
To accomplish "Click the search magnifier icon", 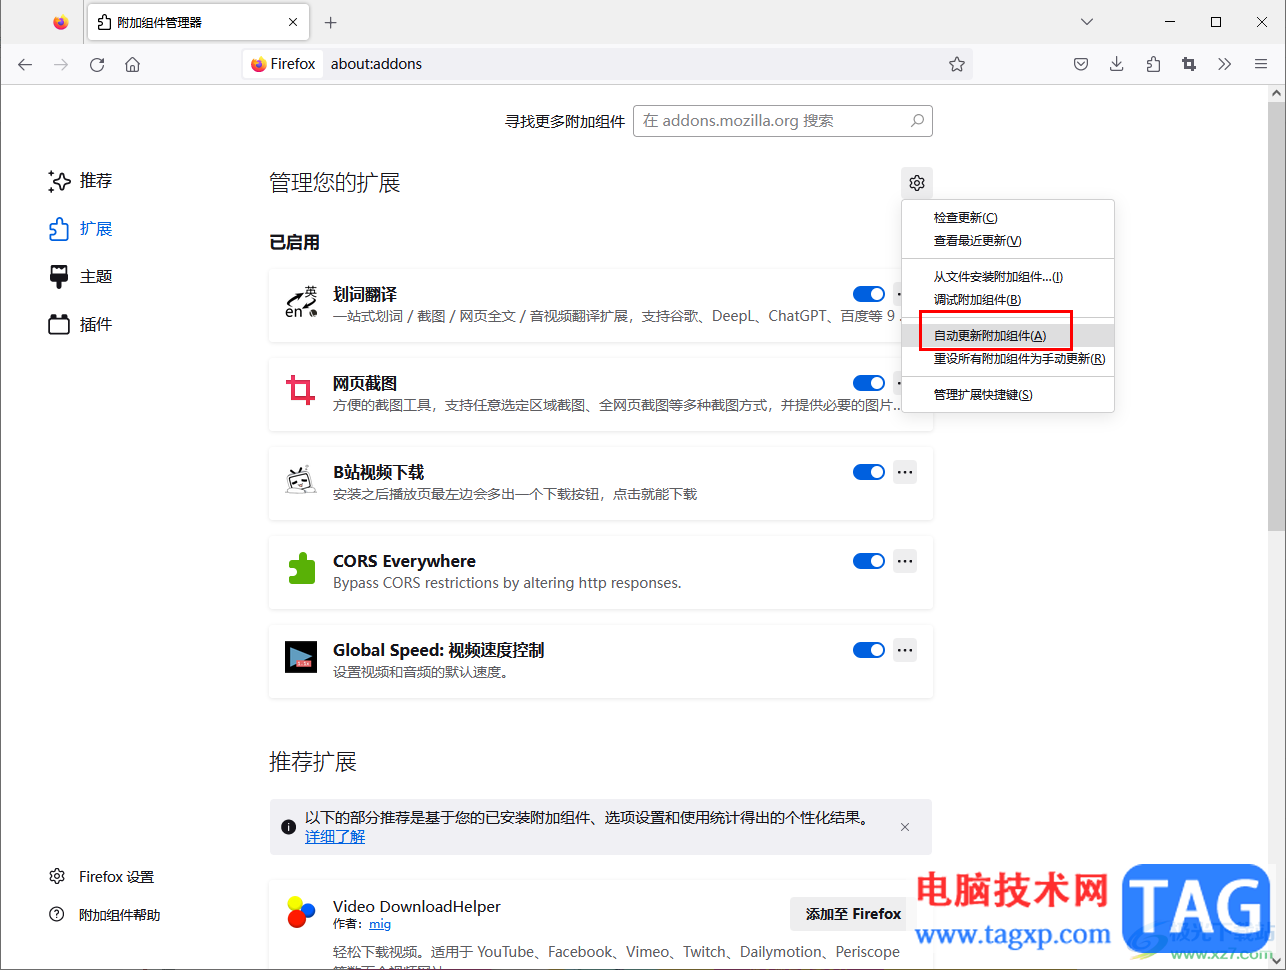I will point(917,121).
